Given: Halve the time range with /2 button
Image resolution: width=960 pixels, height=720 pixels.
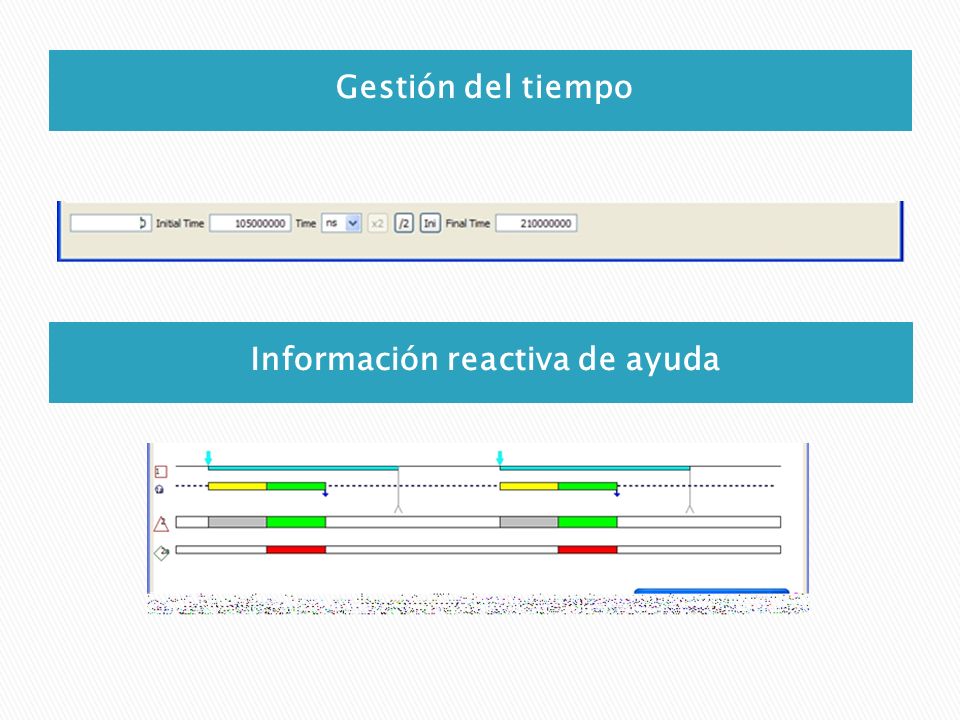Looking at the screenshot, I should tap(404, 223).
